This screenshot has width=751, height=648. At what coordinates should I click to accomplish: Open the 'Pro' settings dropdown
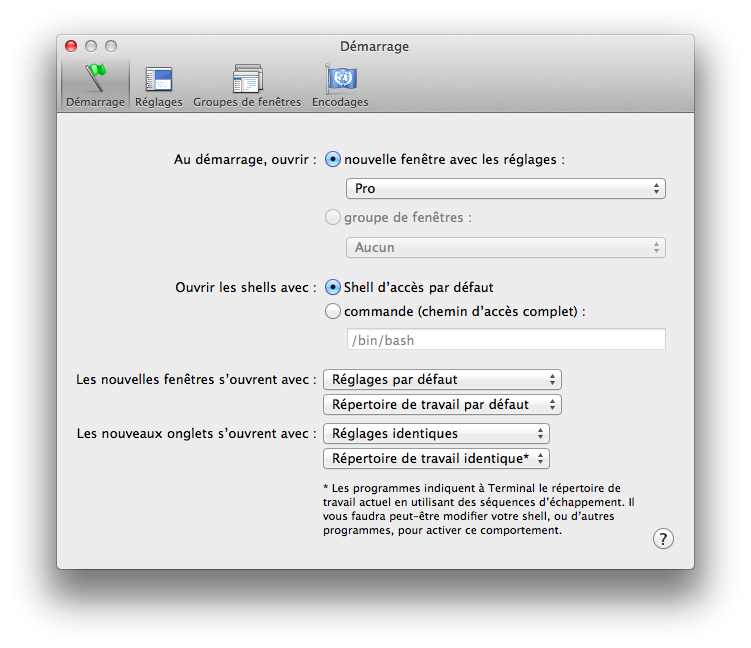505,188
